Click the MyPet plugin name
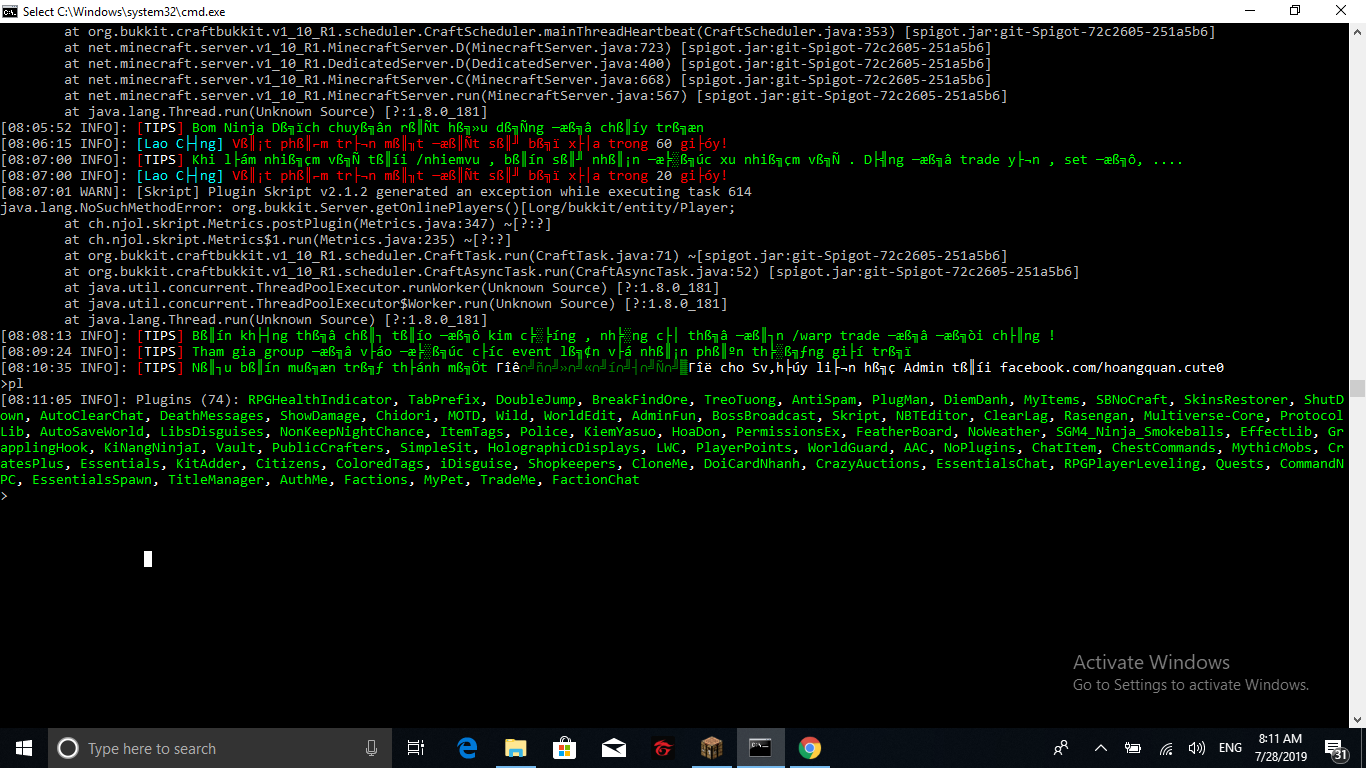The image size is (1366, 768). tap(444, 480)
